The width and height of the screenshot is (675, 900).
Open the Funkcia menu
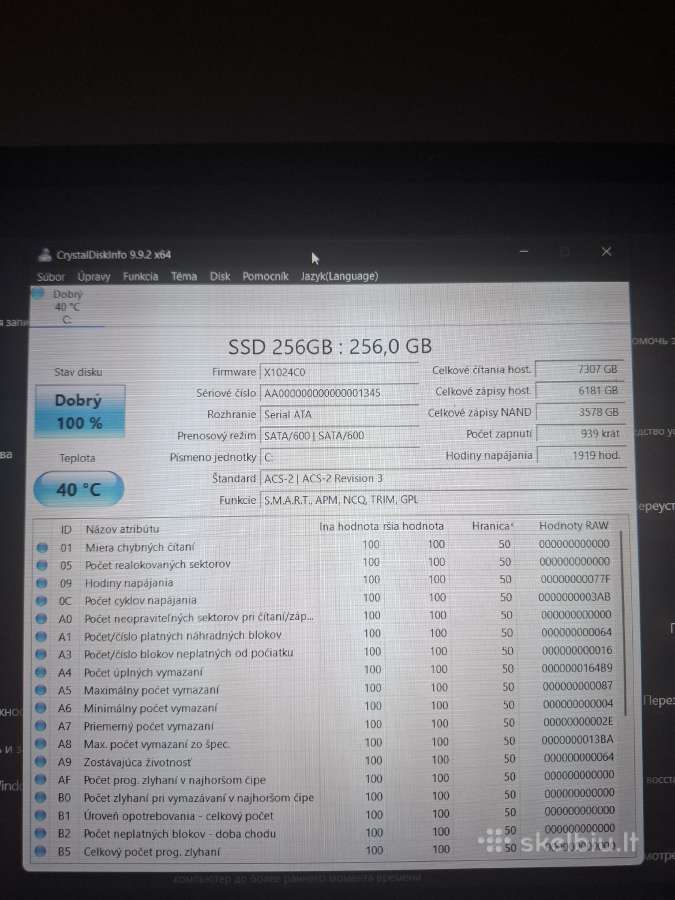(x=140, y=276)
